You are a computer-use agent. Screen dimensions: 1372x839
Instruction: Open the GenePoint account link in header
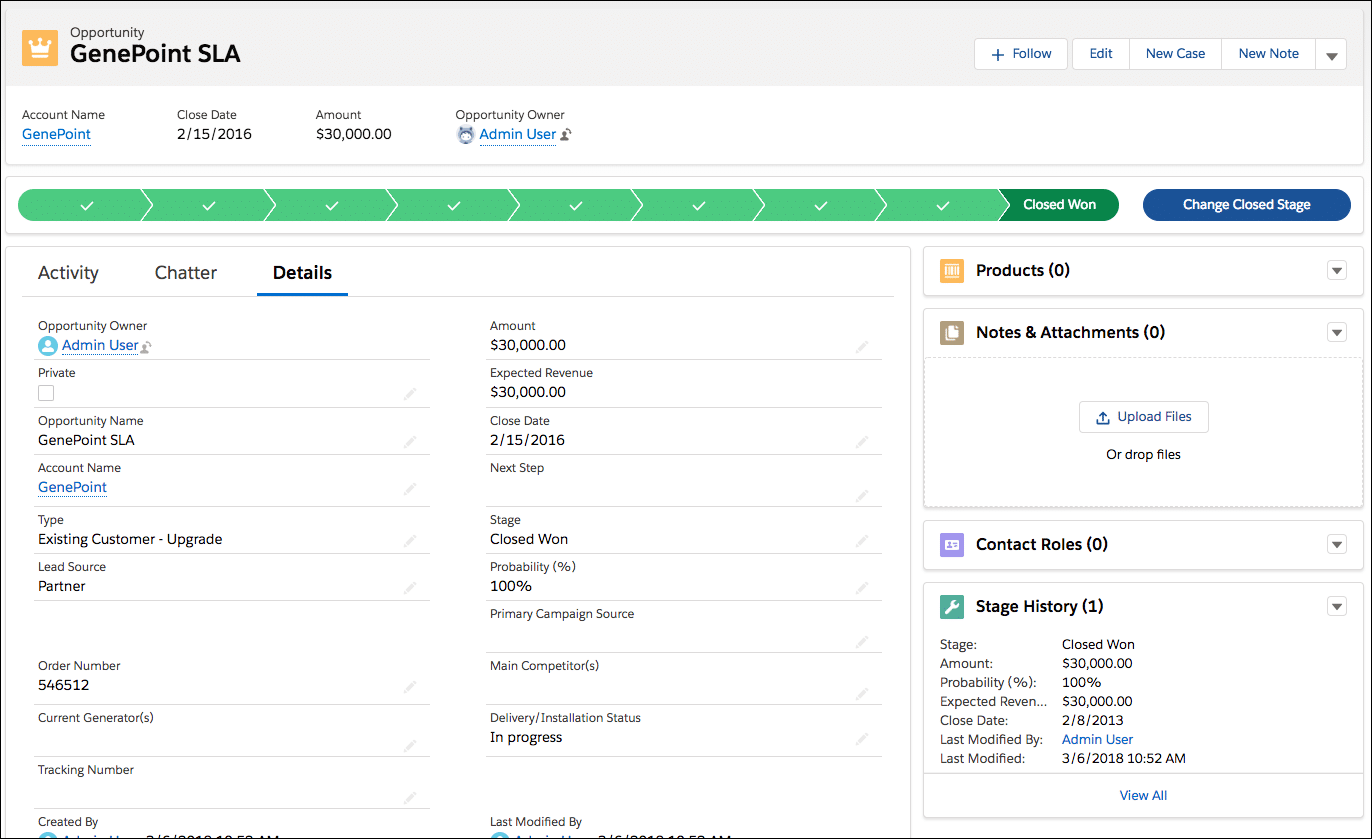[x=56, y=134]
